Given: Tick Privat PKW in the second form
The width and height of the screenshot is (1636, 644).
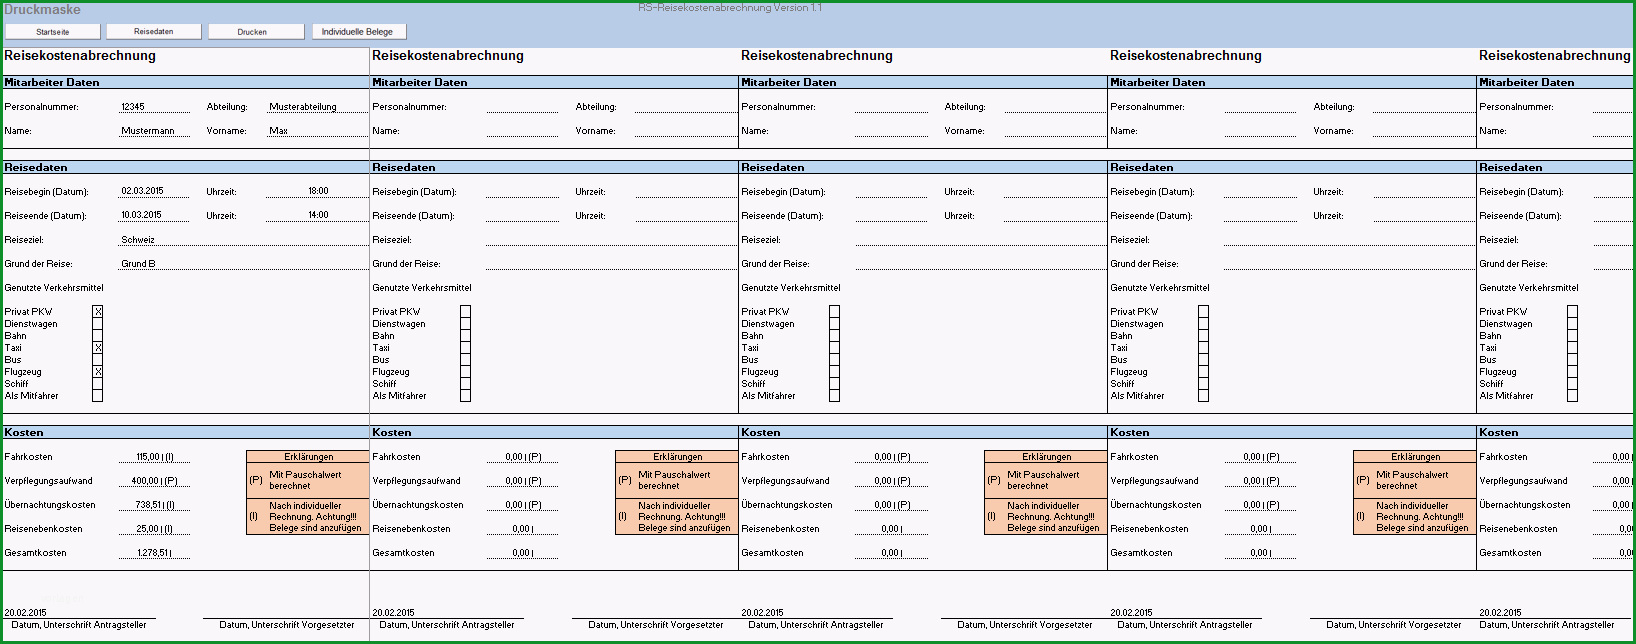Looking at the screenshot, I should click(x=466, y=312).
